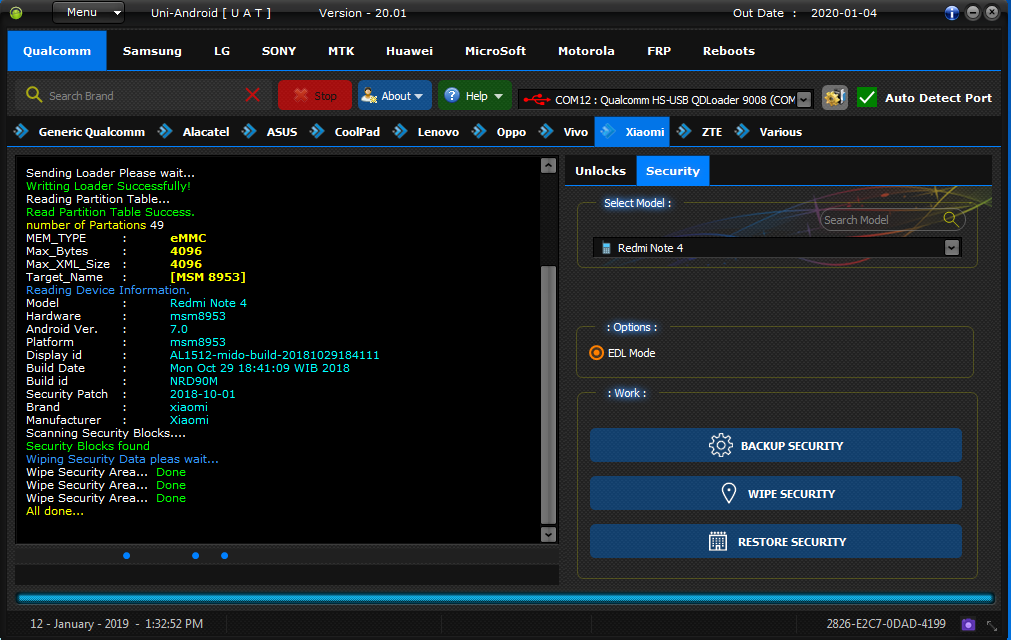Select the EDL Mode radio option
This screenshot has width=1011, height=640.
(596, 353)
